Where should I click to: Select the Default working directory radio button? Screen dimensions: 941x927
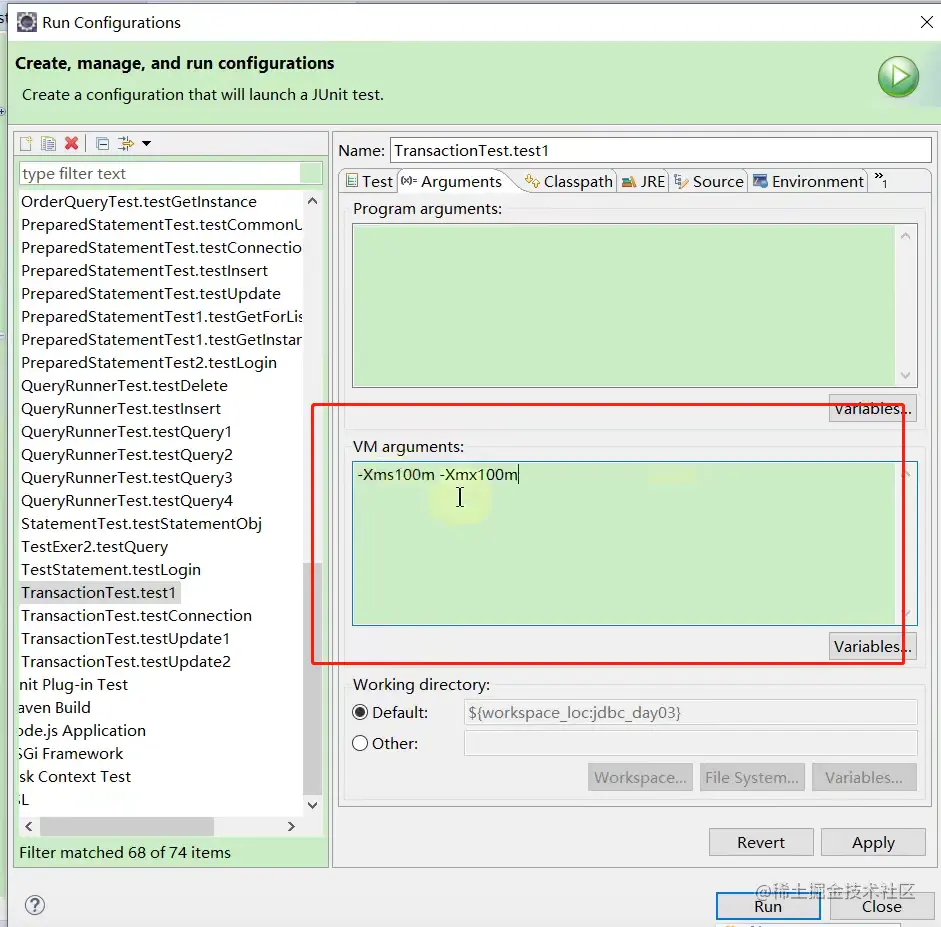360,712
